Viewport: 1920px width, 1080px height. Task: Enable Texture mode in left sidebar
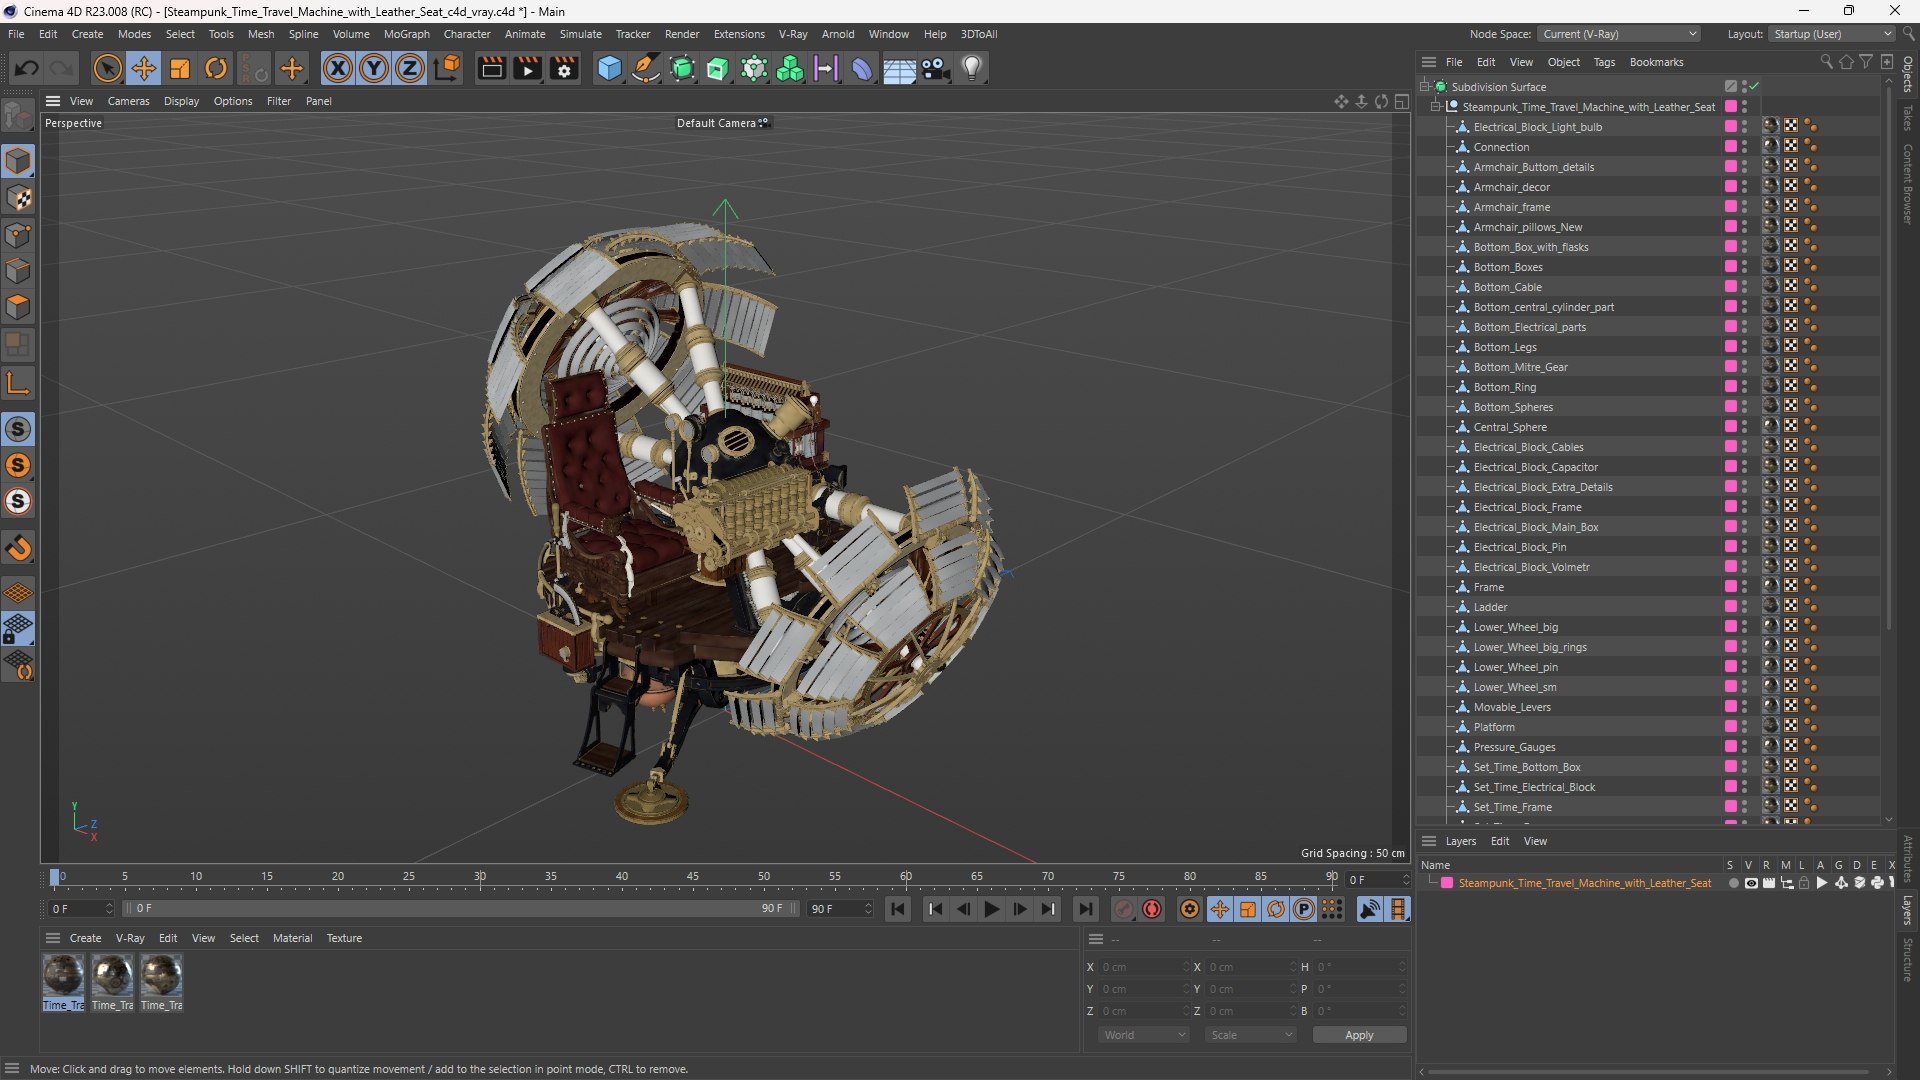[x=18, y=198]
